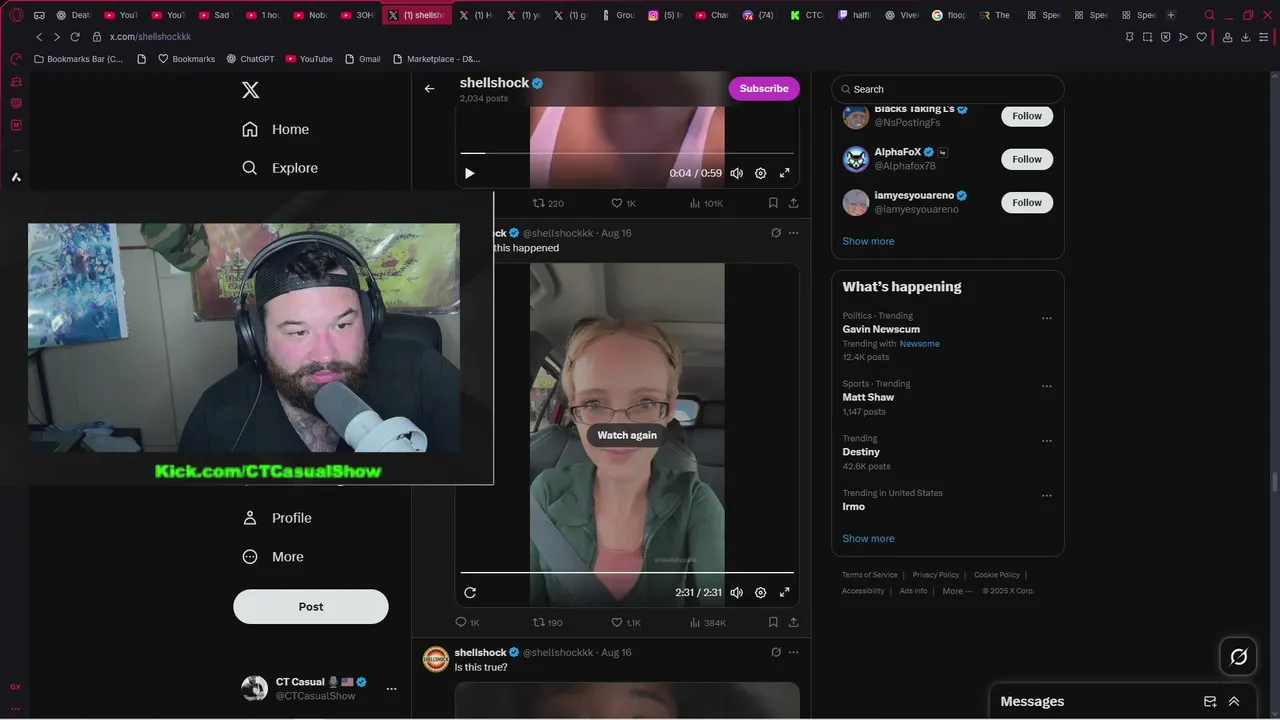This screenshot has width=1280, height=720.
Task: Bookmark the post with 101K views
Action: (773, 203)
